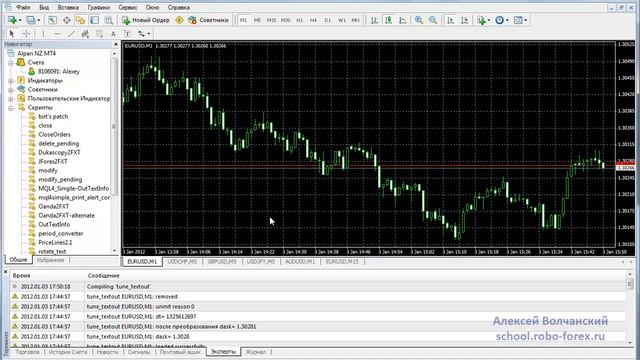Open the Strategy Tester icon
The height and width of the screenshot is (360, 640).
108,20
